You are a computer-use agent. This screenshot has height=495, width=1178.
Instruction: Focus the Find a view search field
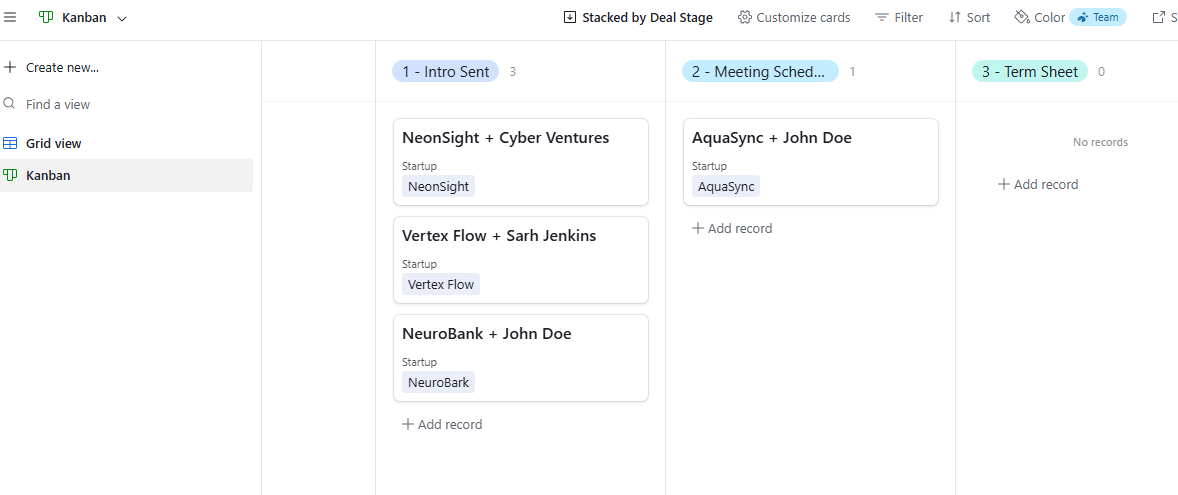click(57, 104)
